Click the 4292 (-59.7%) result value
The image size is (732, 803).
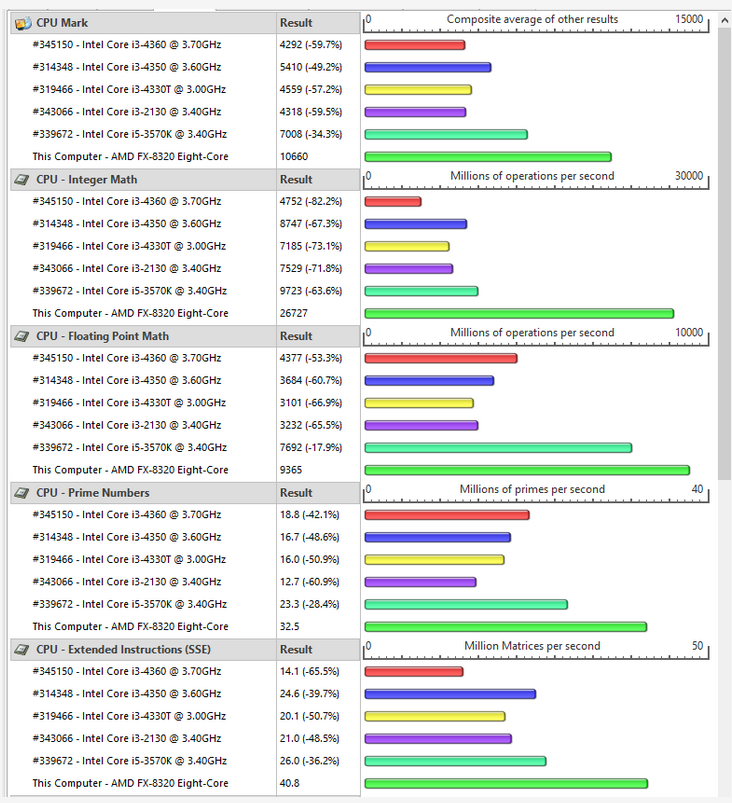point(311,45)
